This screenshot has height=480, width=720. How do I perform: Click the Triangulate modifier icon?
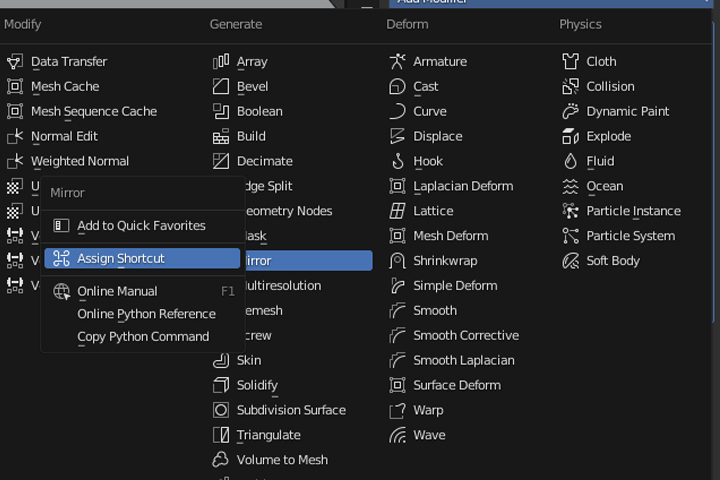221,435
